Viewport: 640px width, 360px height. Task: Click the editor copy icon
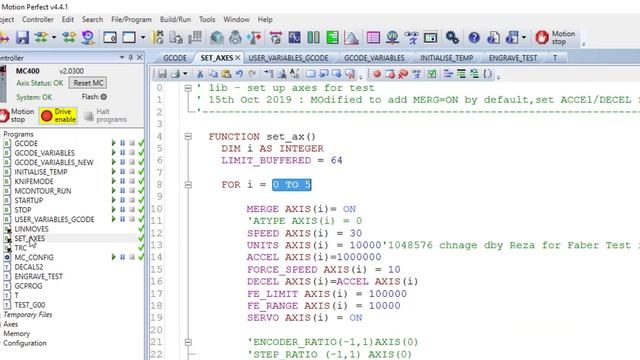coord(213,74)
